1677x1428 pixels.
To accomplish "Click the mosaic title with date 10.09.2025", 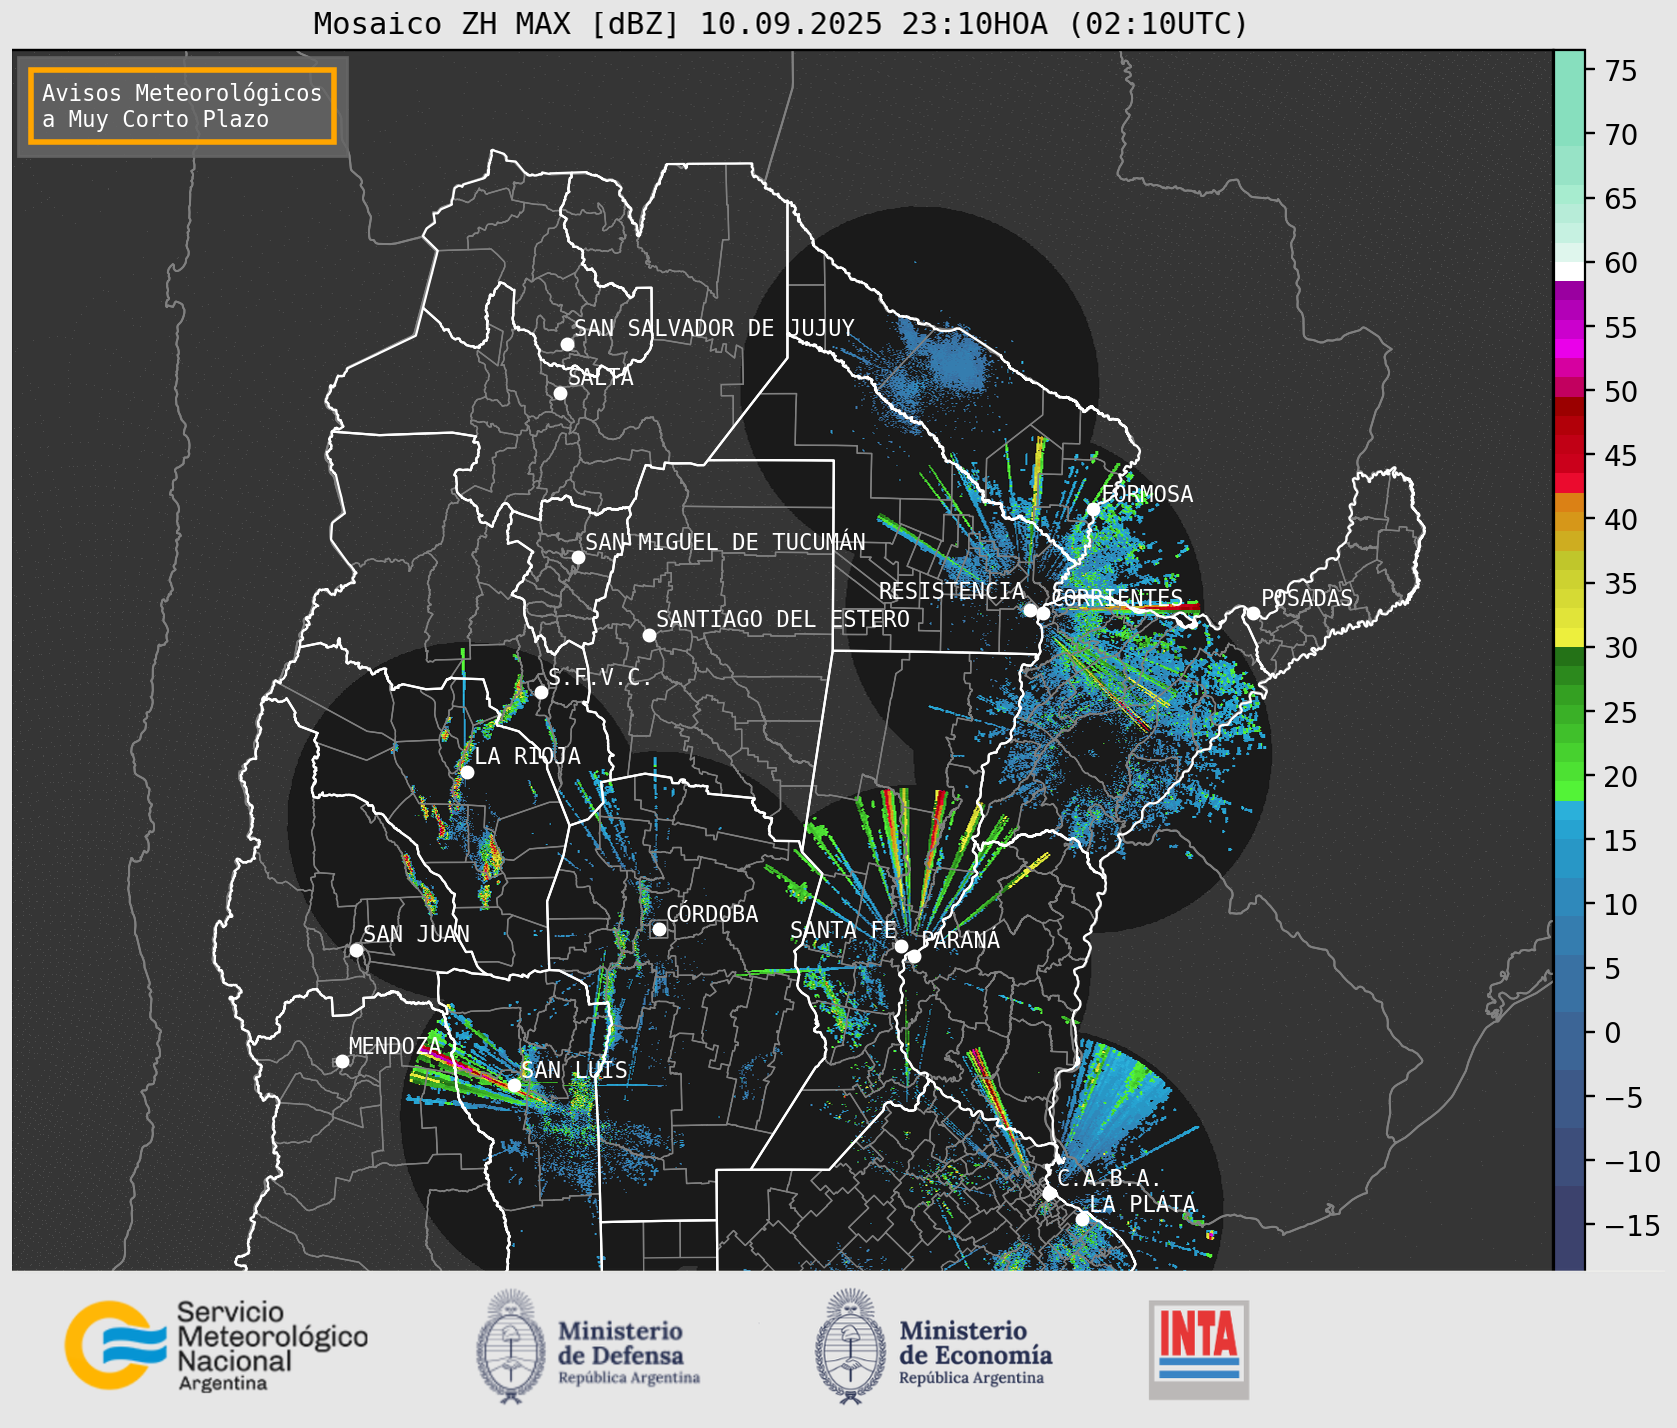I will coord(781,23).
